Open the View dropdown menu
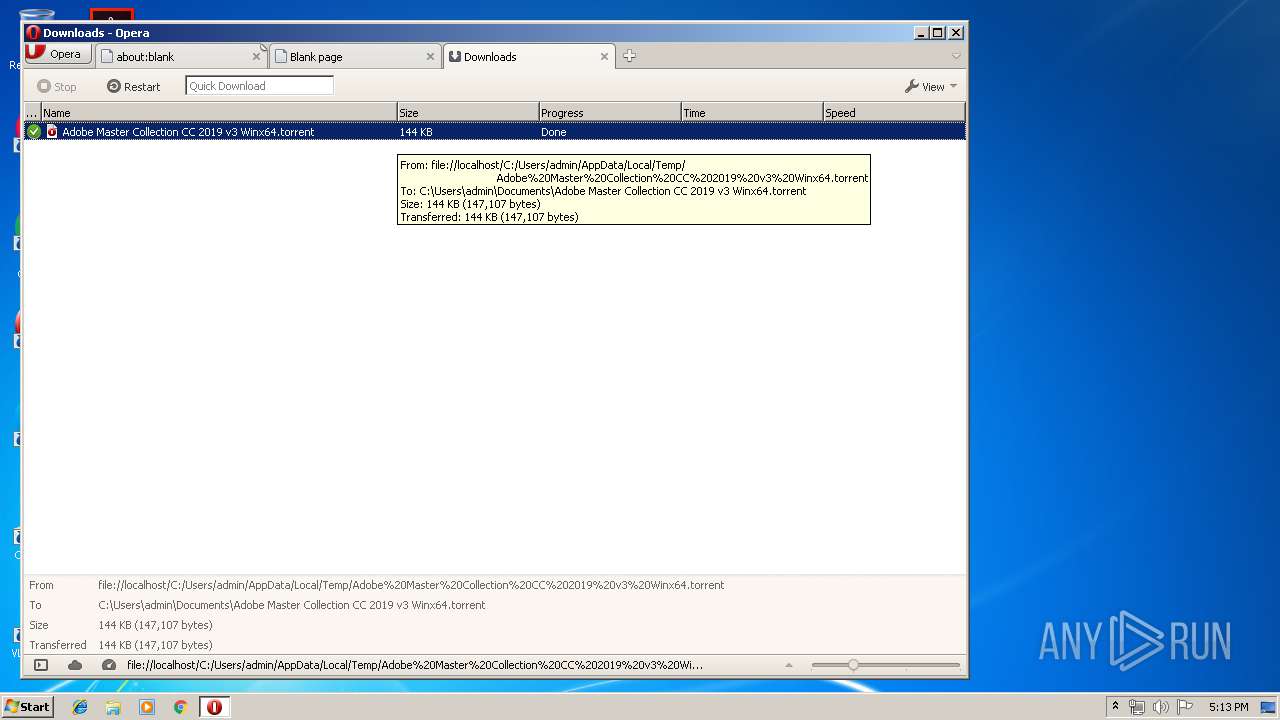 coord(931,86)
